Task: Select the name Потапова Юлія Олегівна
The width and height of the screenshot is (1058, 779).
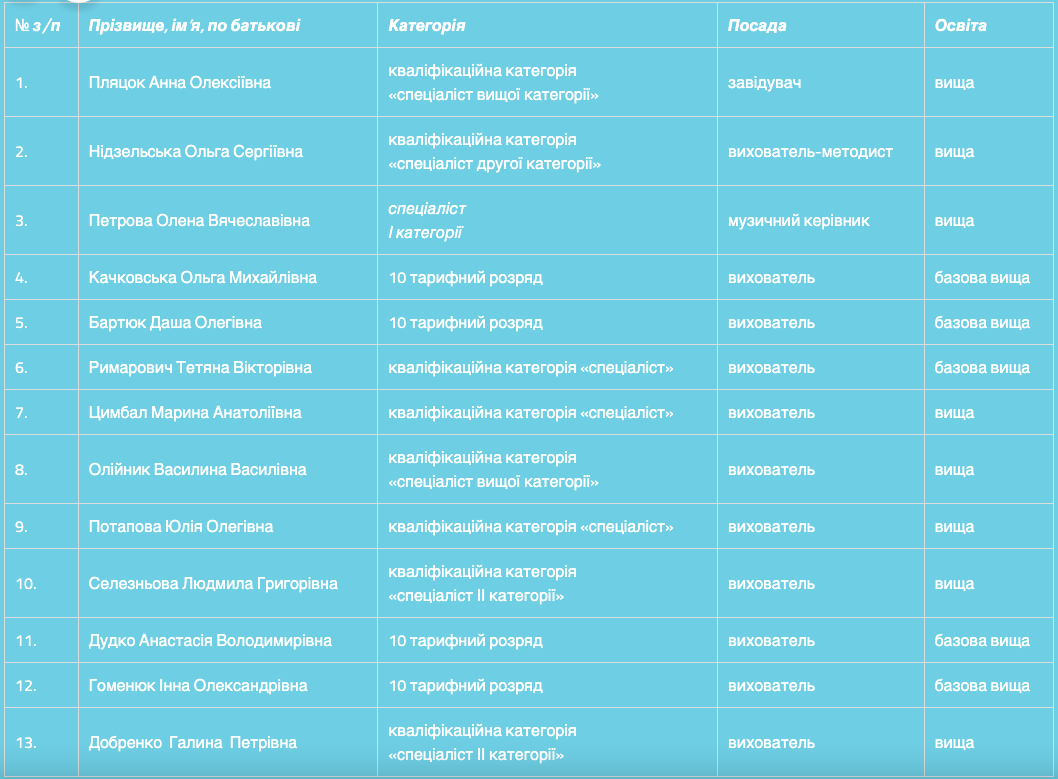Action: pos(181,527)
